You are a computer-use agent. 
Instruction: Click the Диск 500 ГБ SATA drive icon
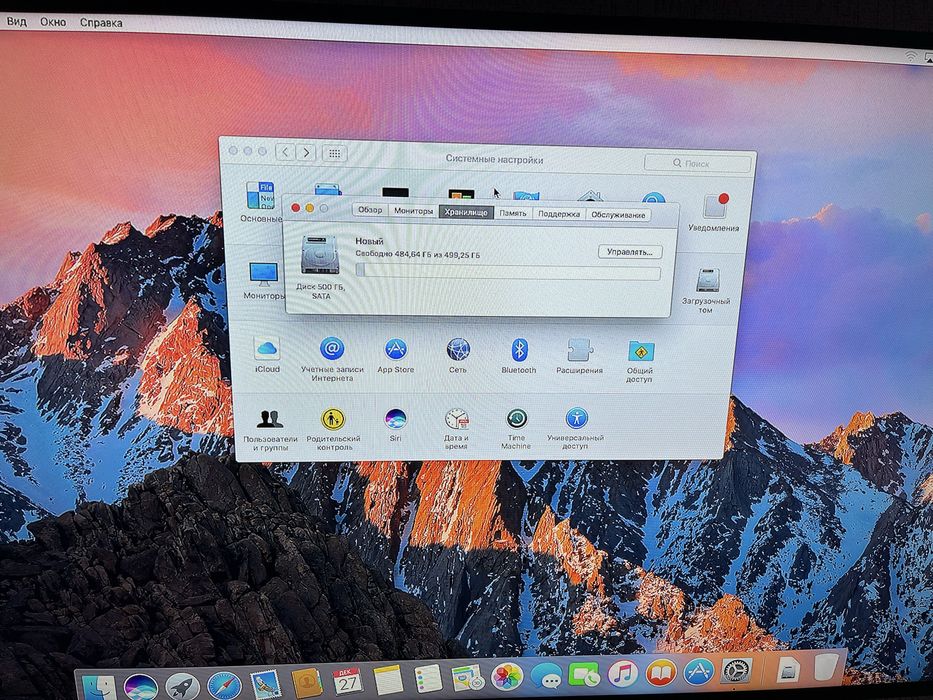pos(320,255)
